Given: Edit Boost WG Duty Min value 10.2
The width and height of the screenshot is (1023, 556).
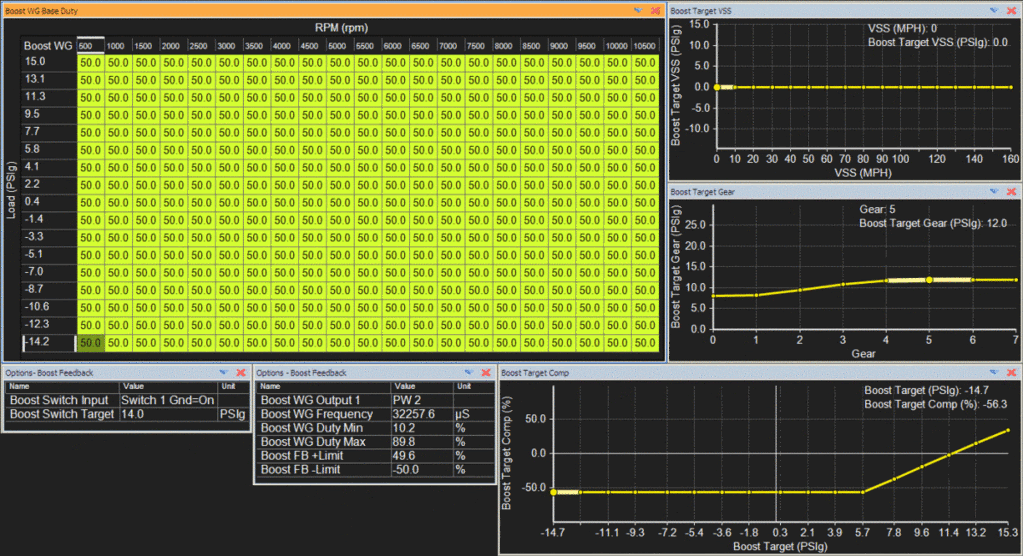Looking at the screenshot, I should pyautogui.click(x=421, y=428).
